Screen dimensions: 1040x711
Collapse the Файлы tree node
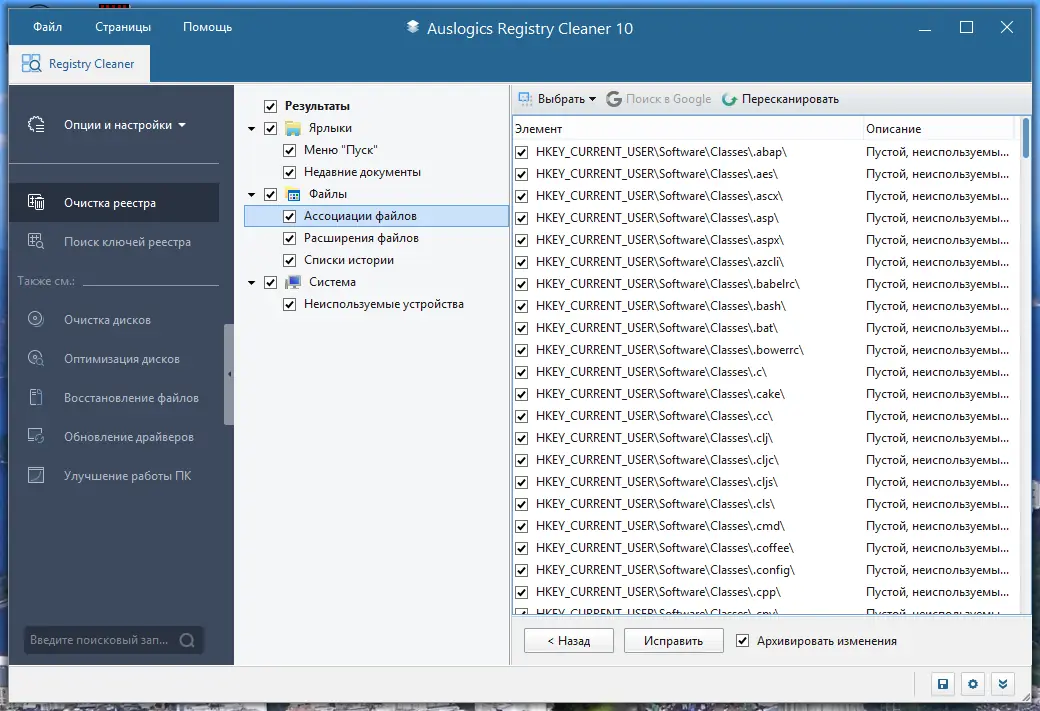(x=251, y=195)
